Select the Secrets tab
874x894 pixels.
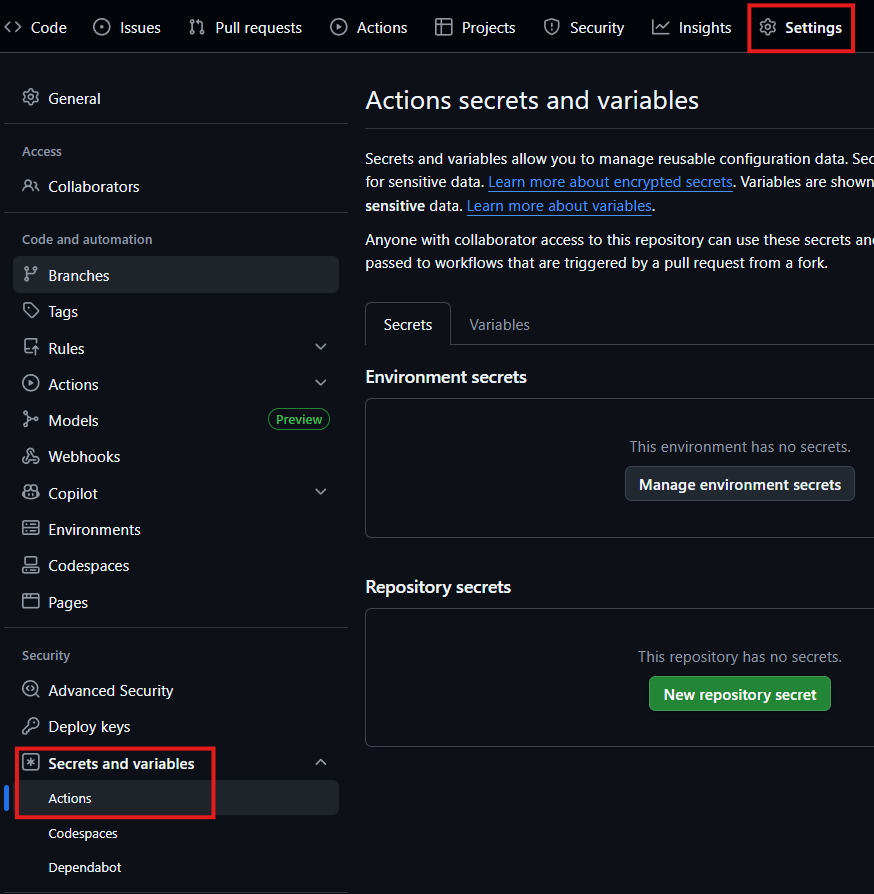click(408, 324)
